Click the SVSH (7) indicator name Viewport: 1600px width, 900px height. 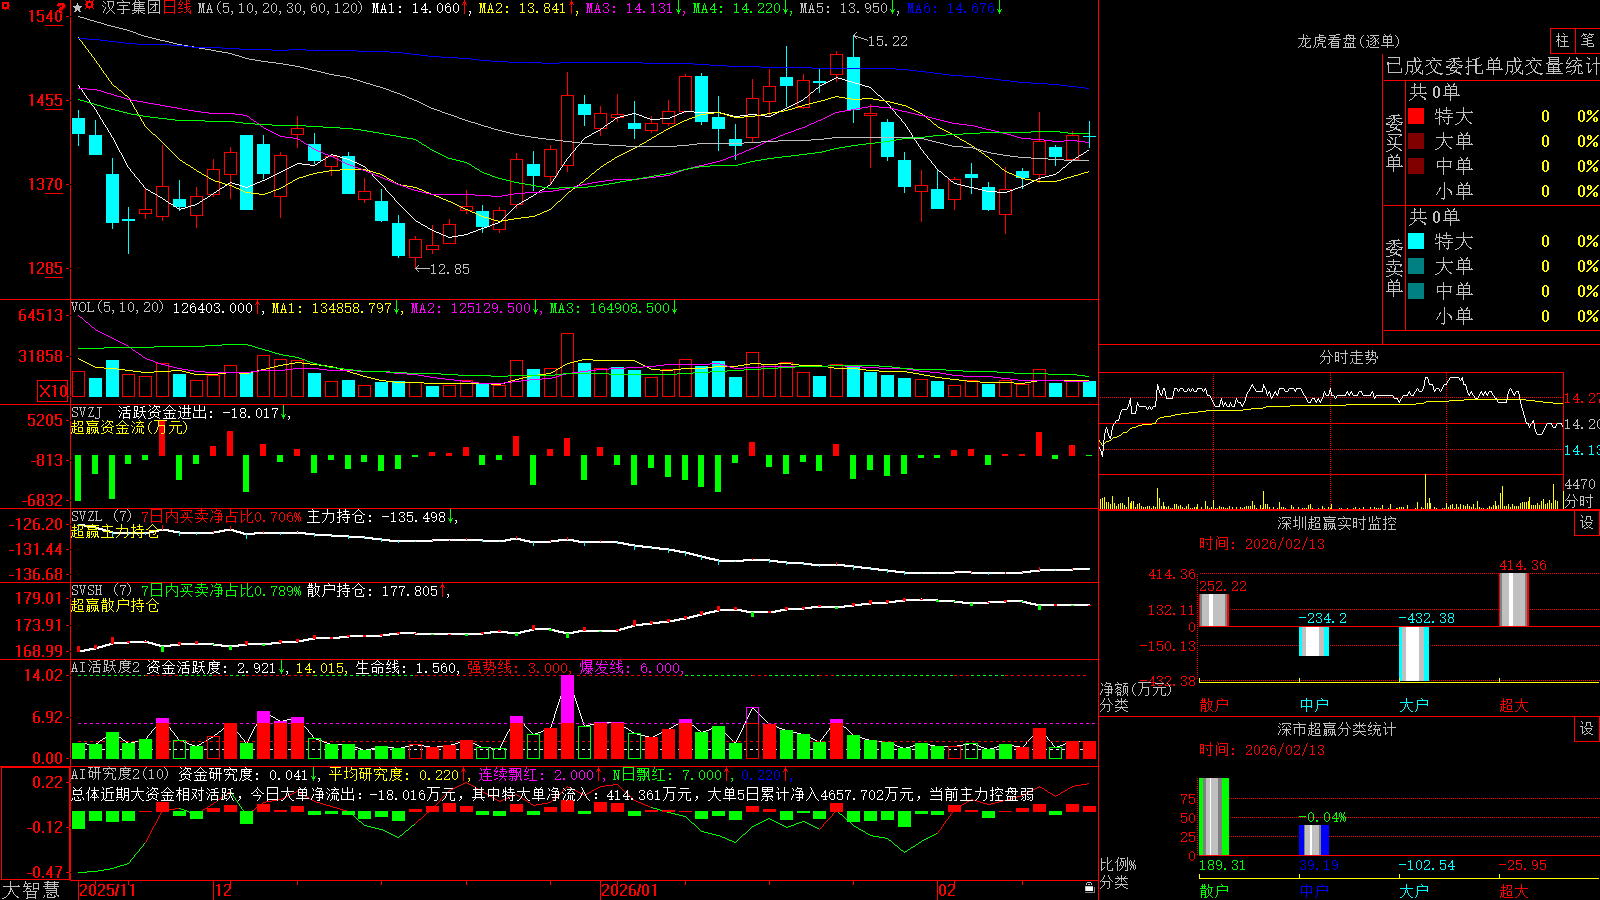point(101,591)
